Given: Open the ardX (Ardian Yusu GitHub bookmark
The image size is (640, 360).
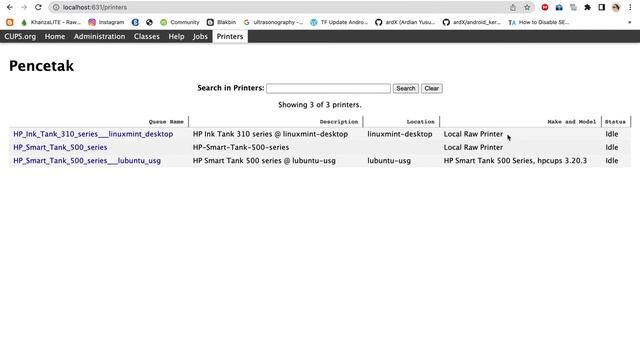Looking at the screenshot, I should point(405,22).
